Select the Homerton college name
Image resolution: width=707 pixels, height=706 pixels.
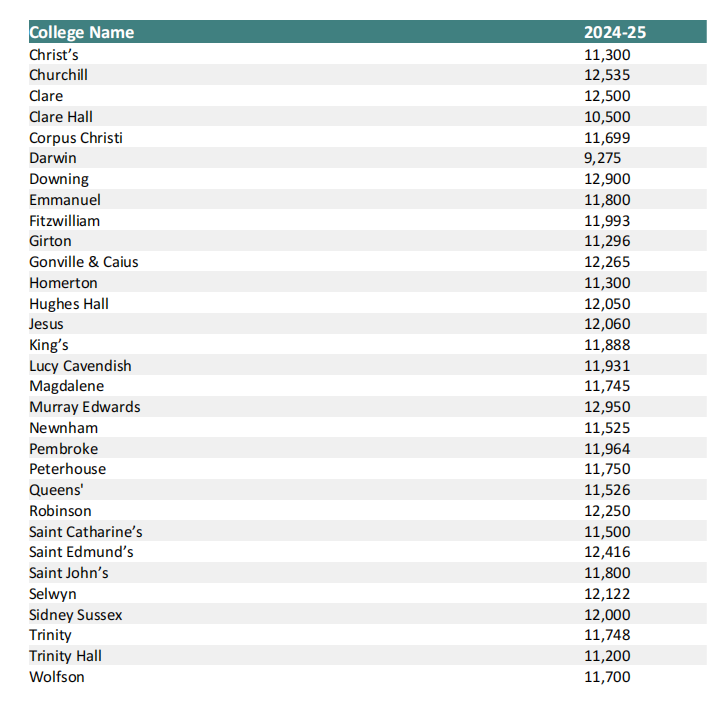[64, 283]
